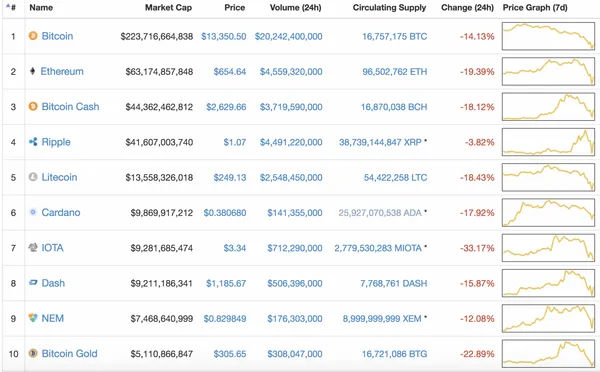600x372 pixels.
Task: Sort by rank using # column arrow
Action: click(11, 7)
